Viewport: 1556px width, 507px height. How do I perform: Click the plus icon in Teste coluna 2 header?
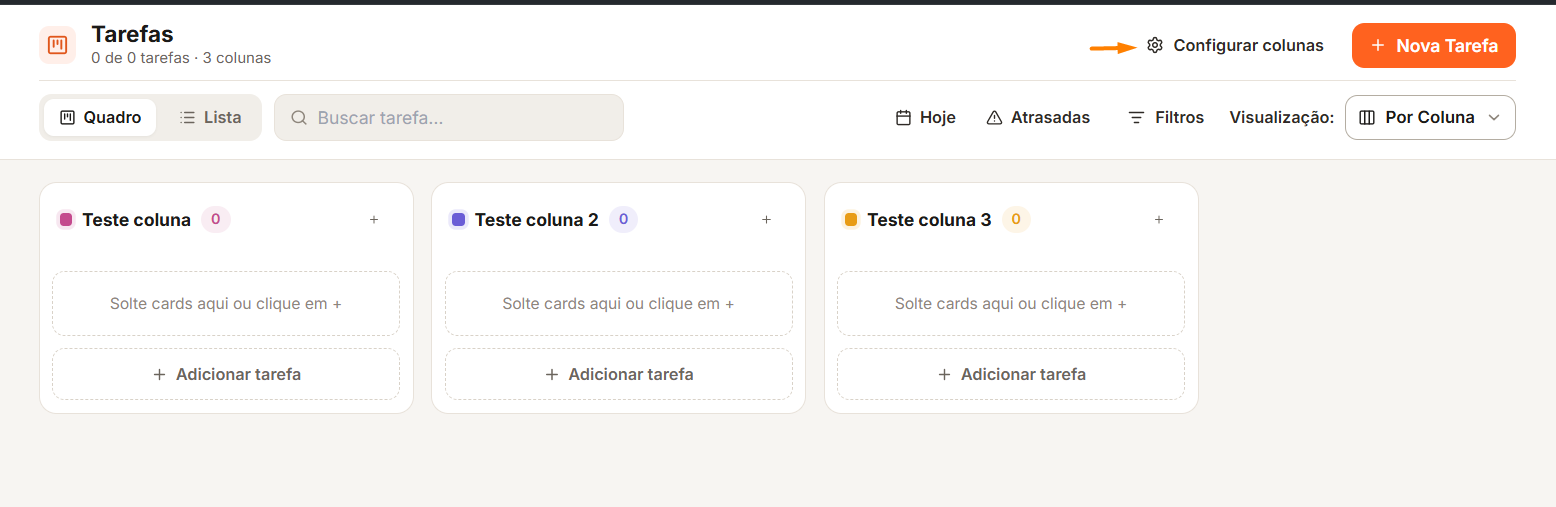767,220
